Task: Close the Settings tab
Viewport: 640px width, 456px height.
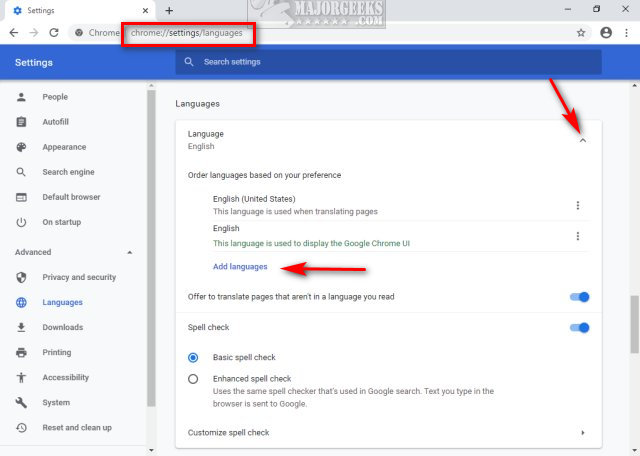Action: click(x=145, y=11)
